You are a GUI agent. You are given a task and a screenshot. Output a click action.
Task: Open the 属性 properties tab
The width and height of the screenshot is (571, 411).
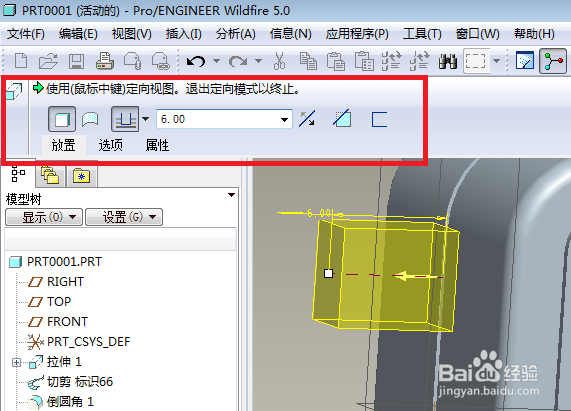(x=157, y=146)
